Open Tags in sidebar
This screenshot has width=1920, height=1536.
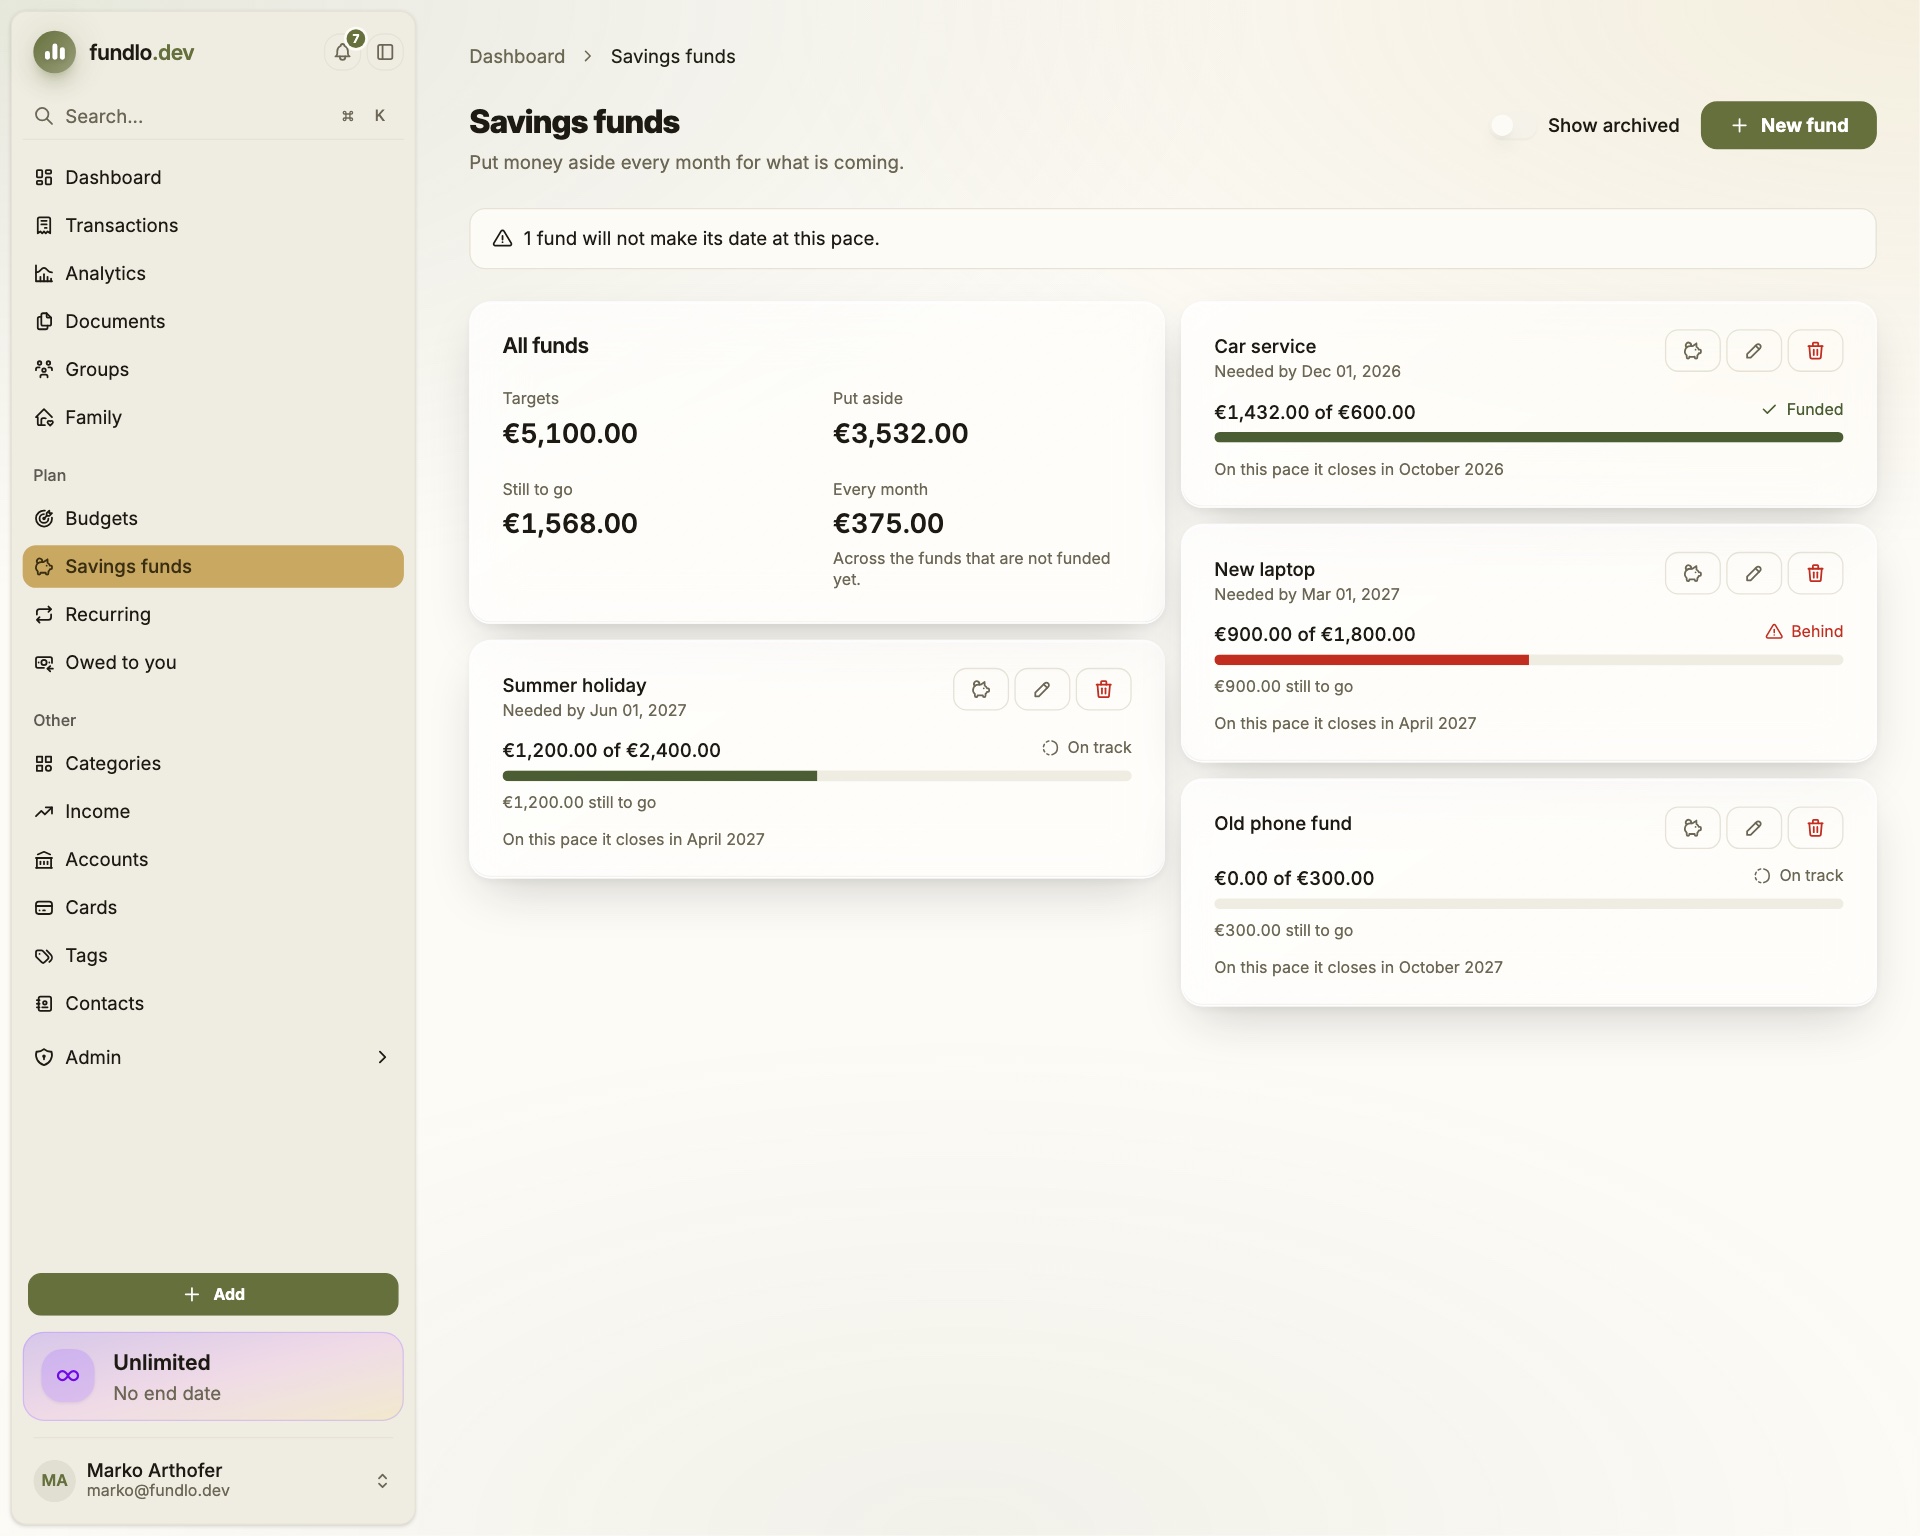click(x=213, y=956)
